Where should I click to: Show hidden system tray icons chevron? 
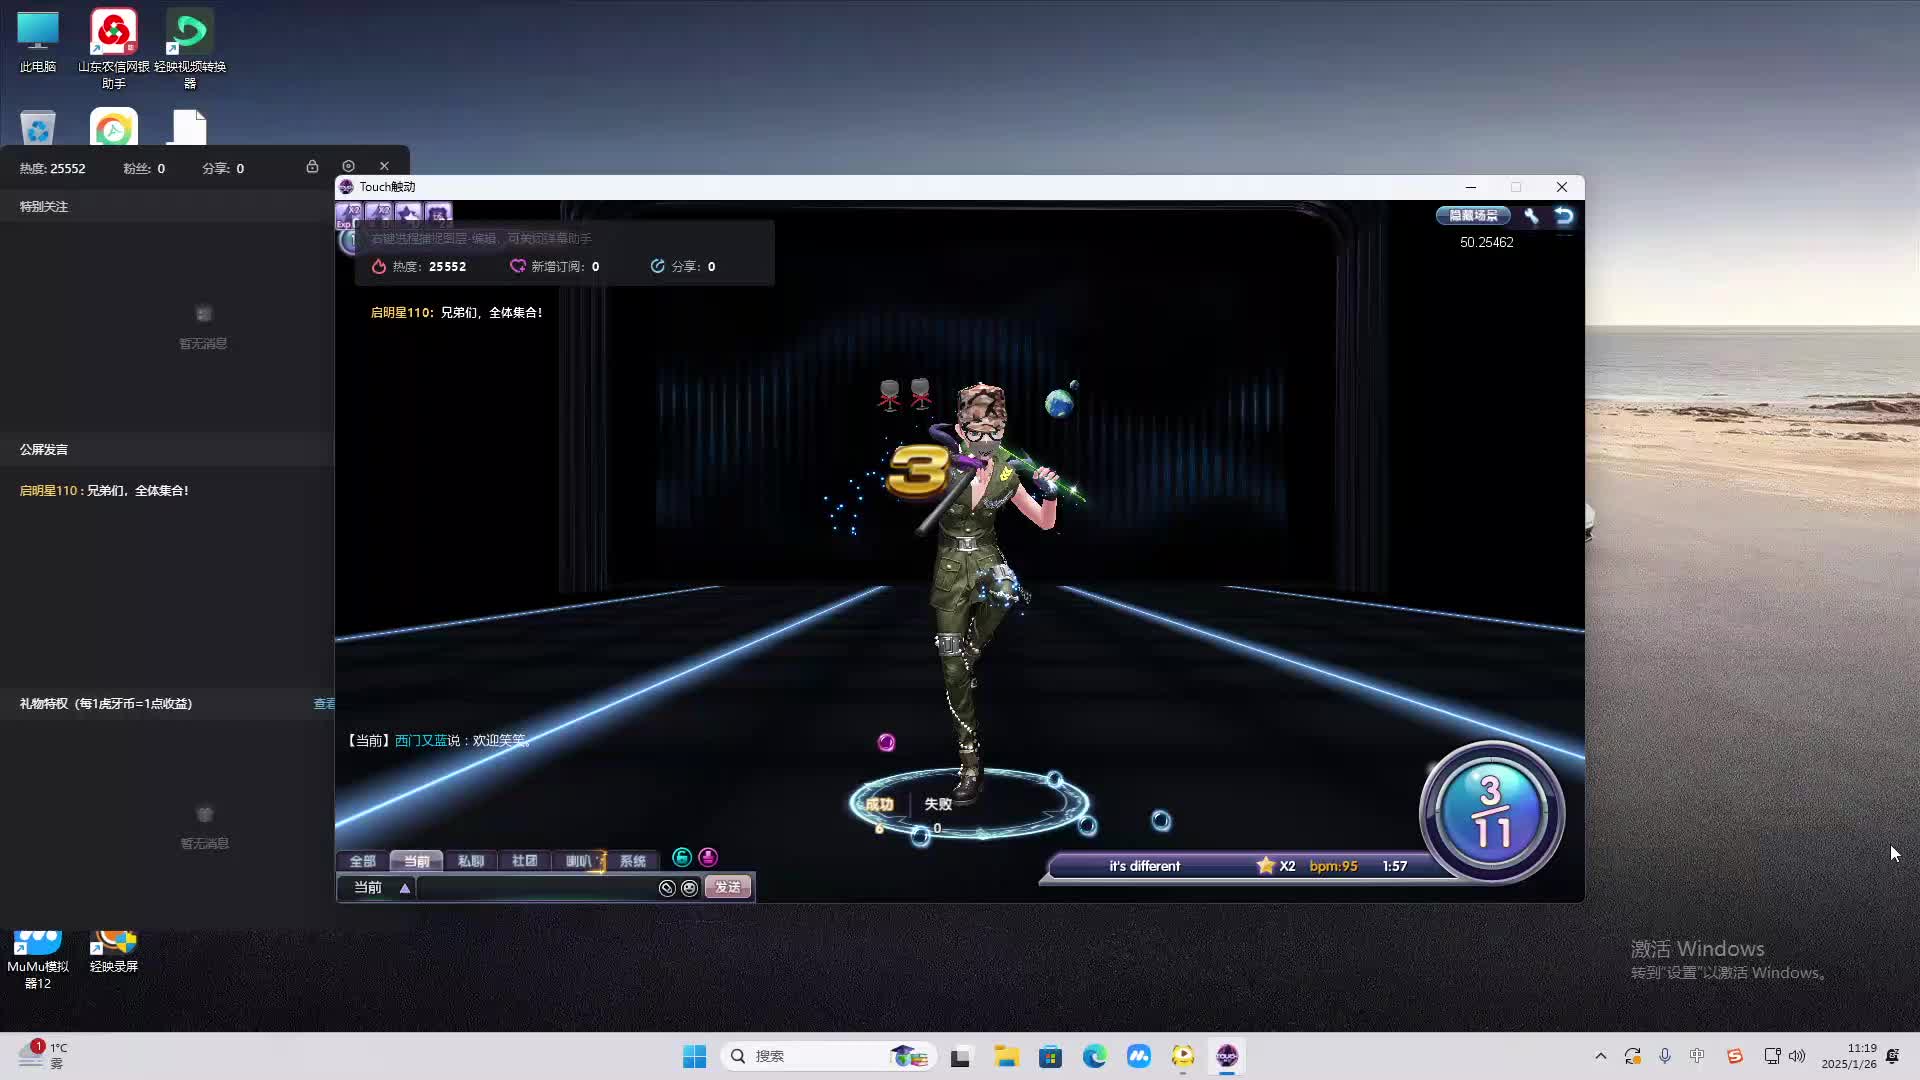(1600, 1056)
